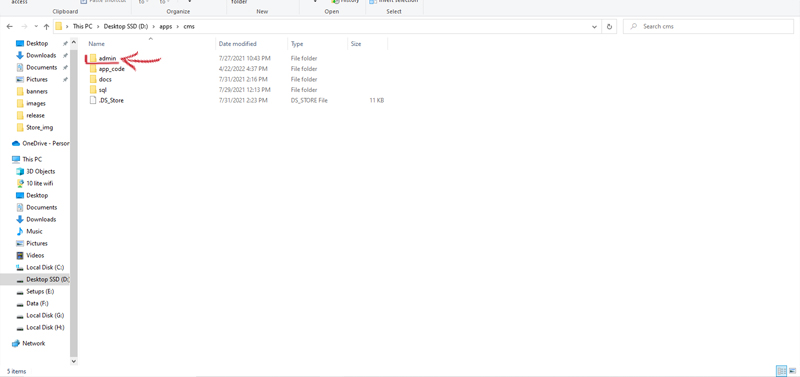Open 3D Objects under This PC
This screenshot has height=377, width=800.
[40, 171]
